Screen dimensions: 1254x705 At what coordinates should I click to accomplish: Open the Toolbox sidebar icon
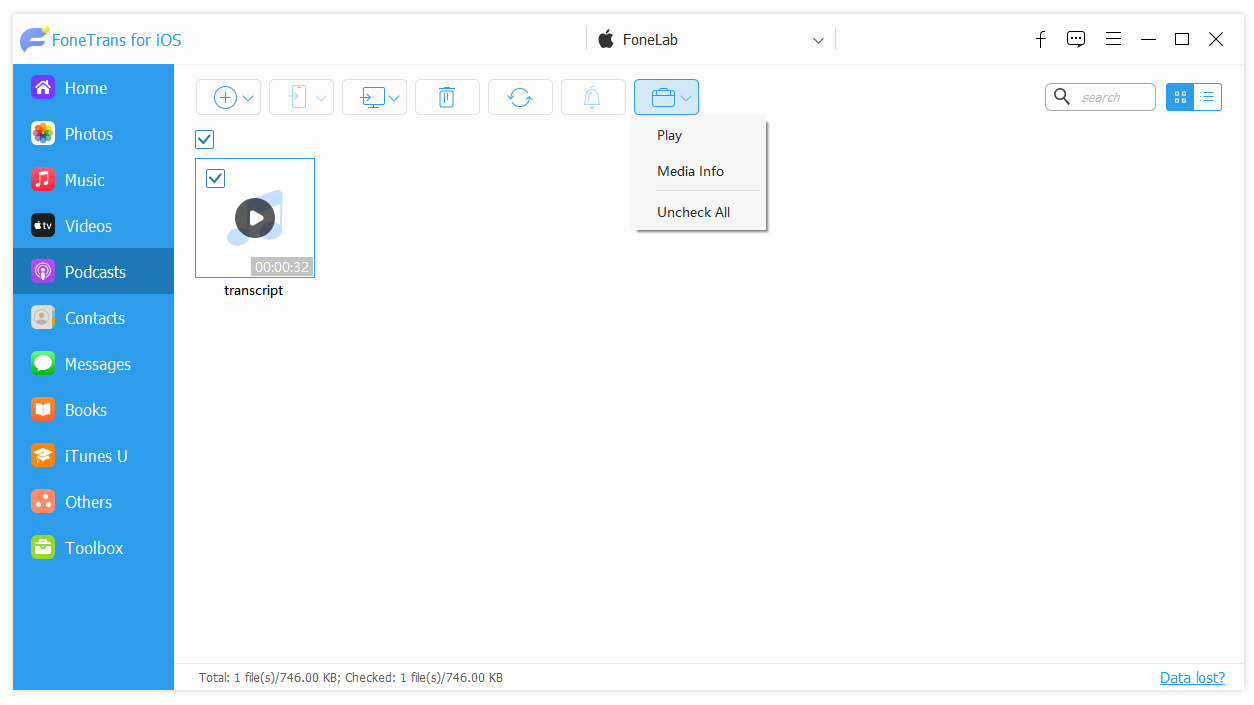click(43, 548)
